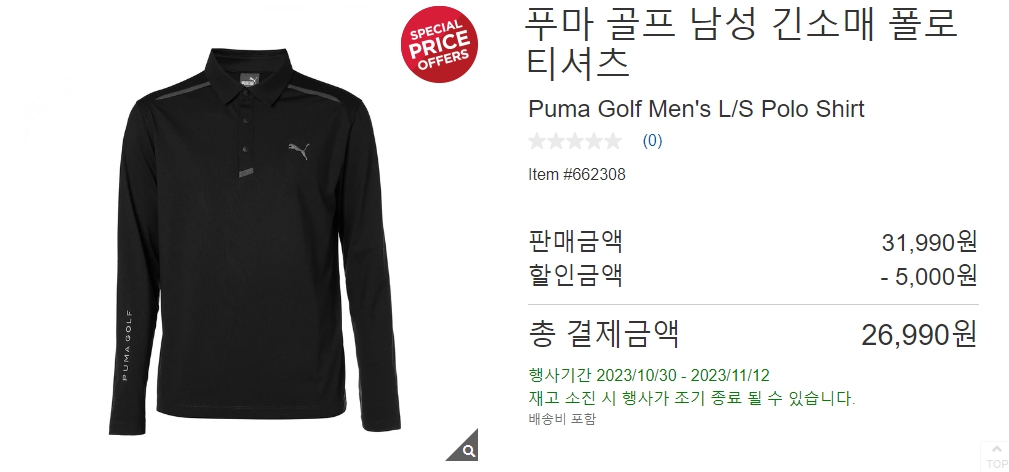
Task: Click the TOP scroll-up arrow button
Action: click(996, 456)
